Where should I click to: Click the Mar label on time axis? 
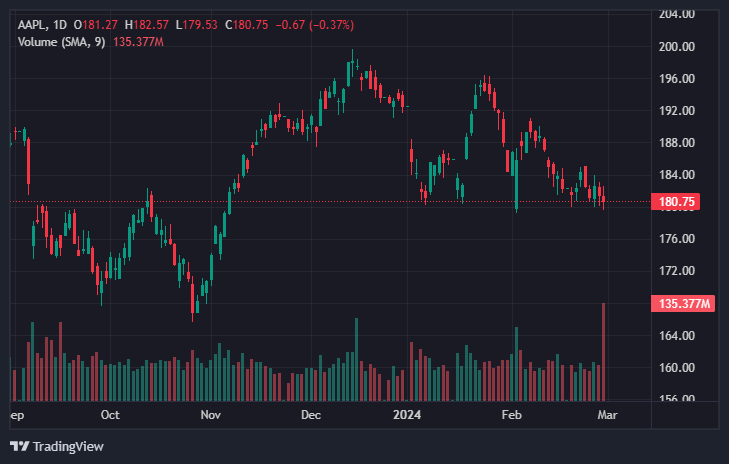[x=607, y=415]
